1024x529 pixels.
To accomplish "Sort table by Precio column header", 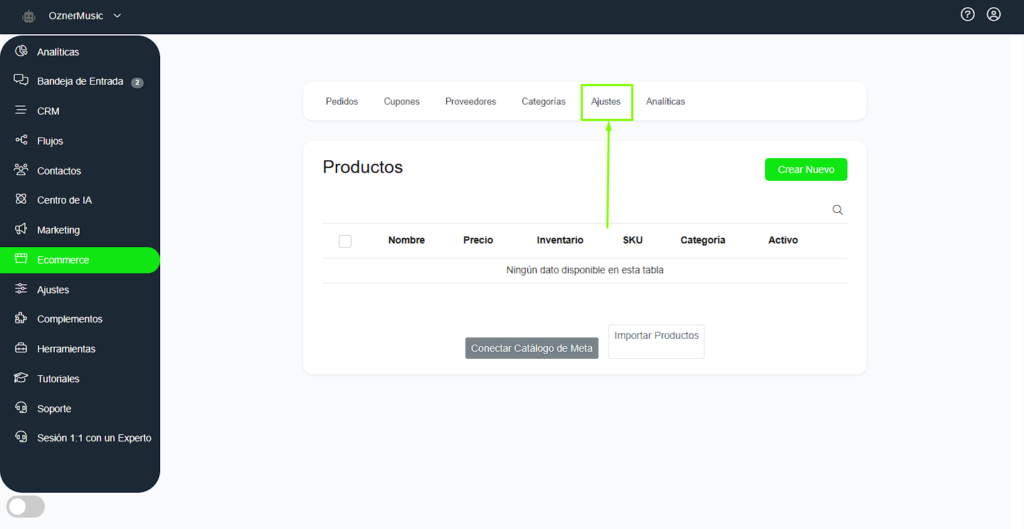I will (x=477, y=240).
